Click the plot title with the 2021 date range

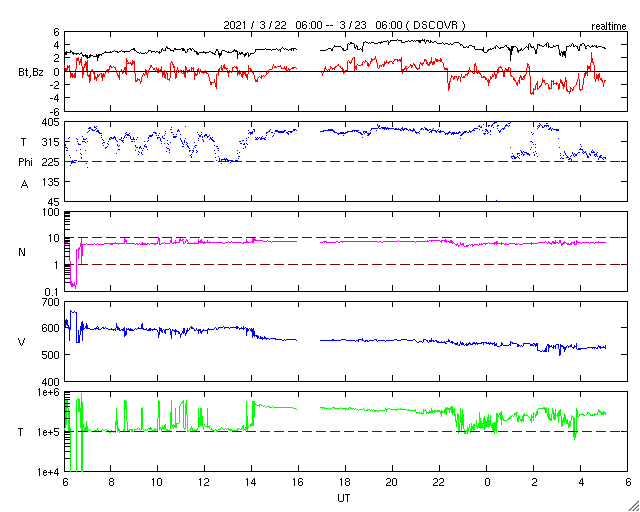[x=344, y=25]
